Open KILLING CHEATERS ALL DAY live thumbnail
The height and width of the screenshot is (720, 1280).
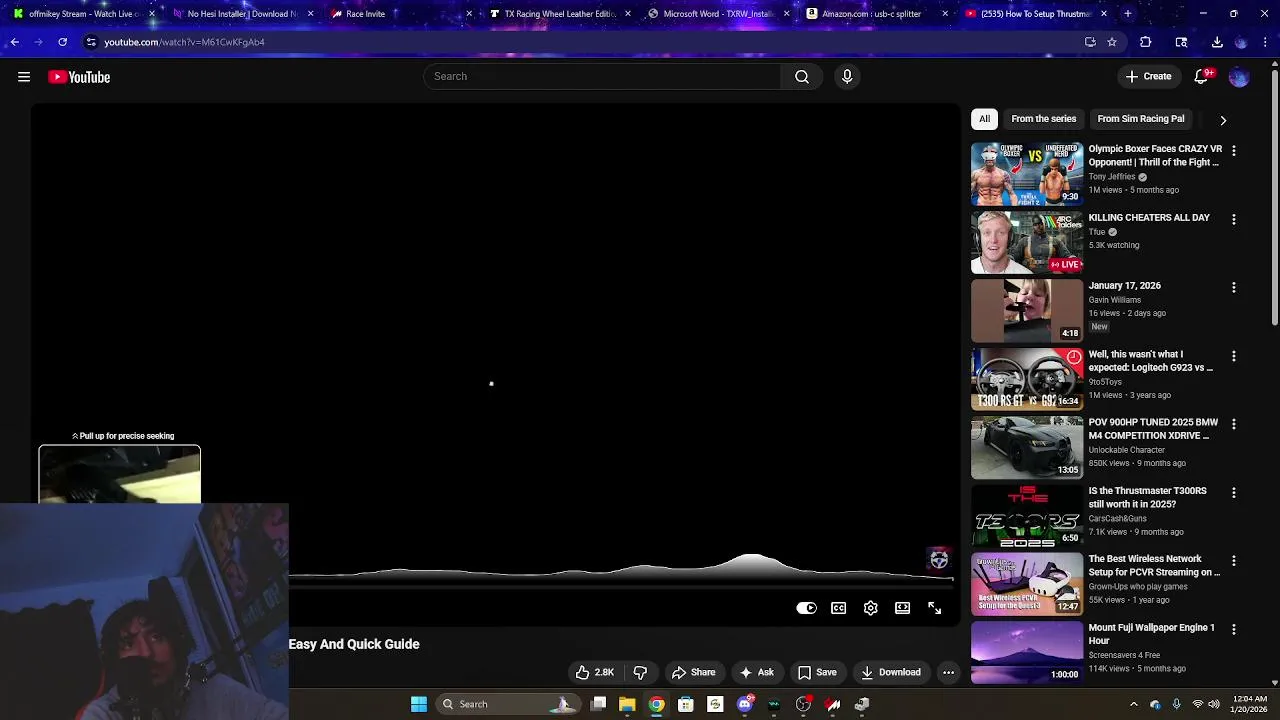tap(1027, 242)
